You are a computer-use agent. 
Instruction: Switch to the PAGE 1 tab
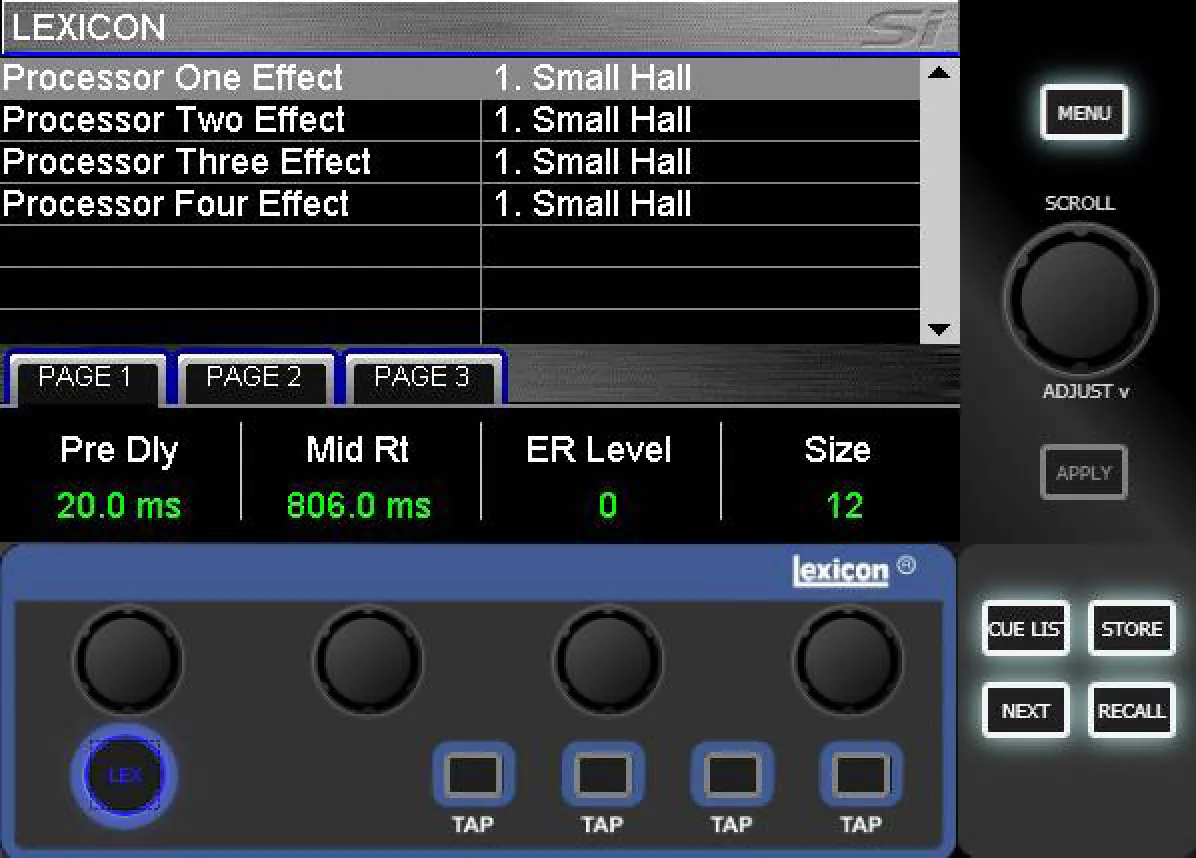85,378
